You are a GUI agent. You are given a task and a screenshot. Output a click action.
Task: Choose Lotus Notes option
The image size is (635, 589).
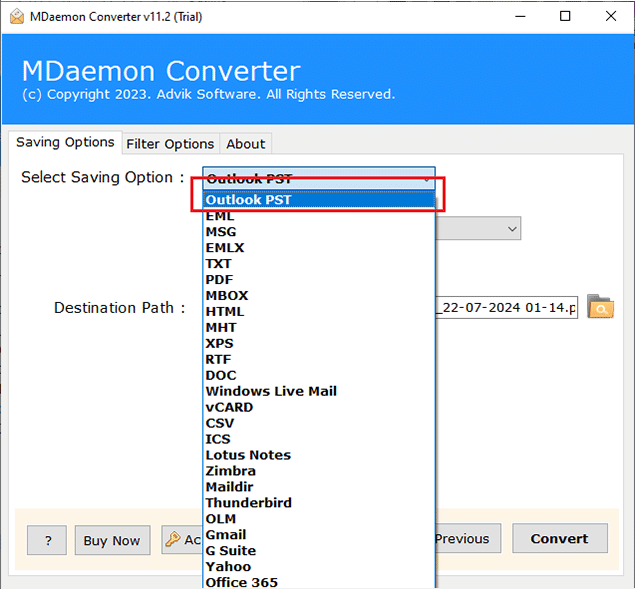[x=319, y=455]
